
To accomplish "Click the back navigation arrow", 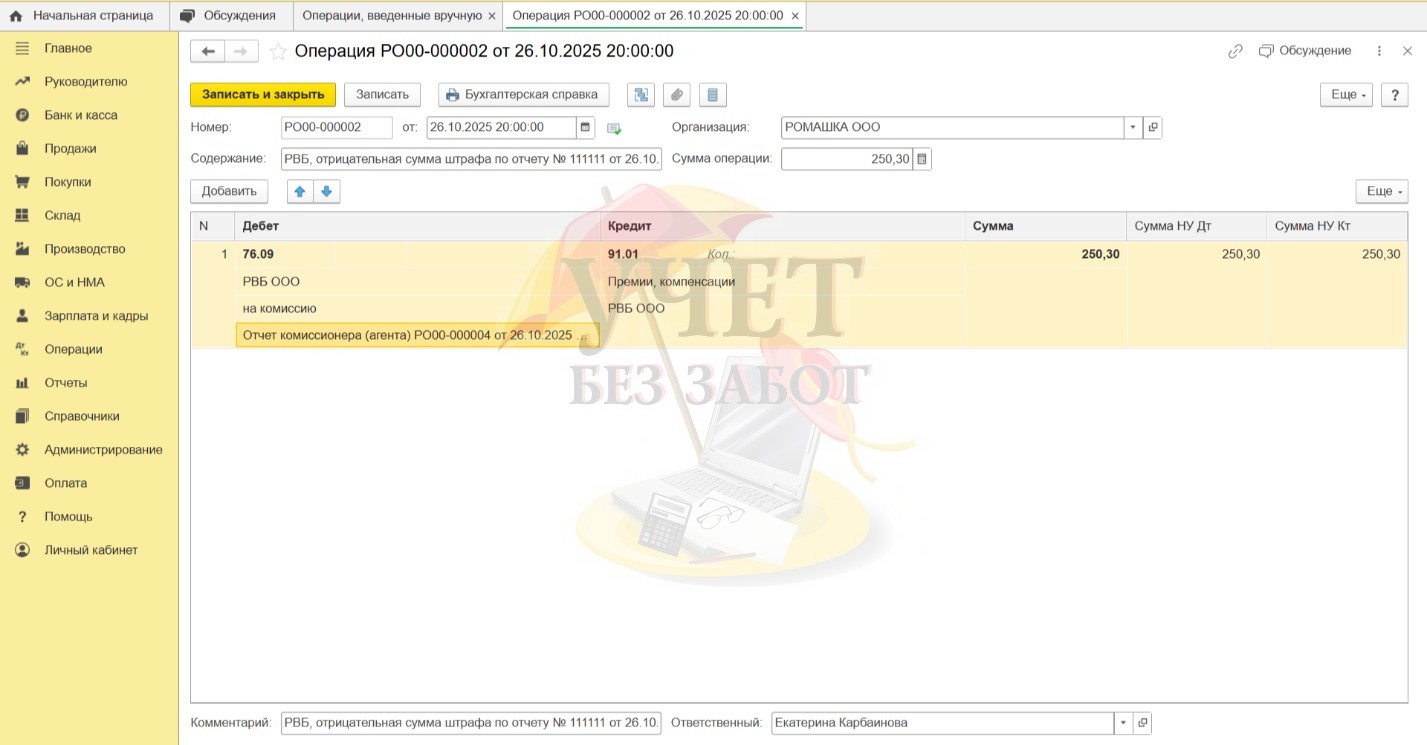I will click(x=207, y=51).
